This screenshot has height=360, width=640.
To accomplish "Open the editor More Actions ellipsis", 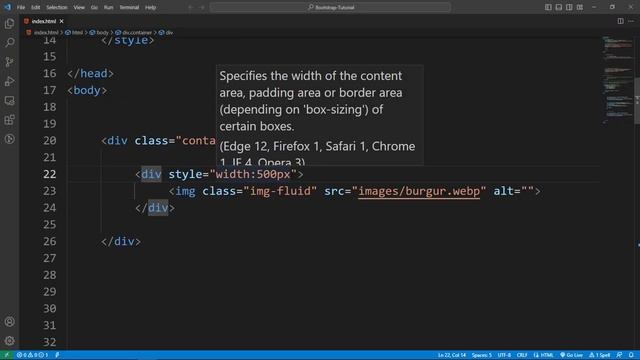I will pos(631,21).
